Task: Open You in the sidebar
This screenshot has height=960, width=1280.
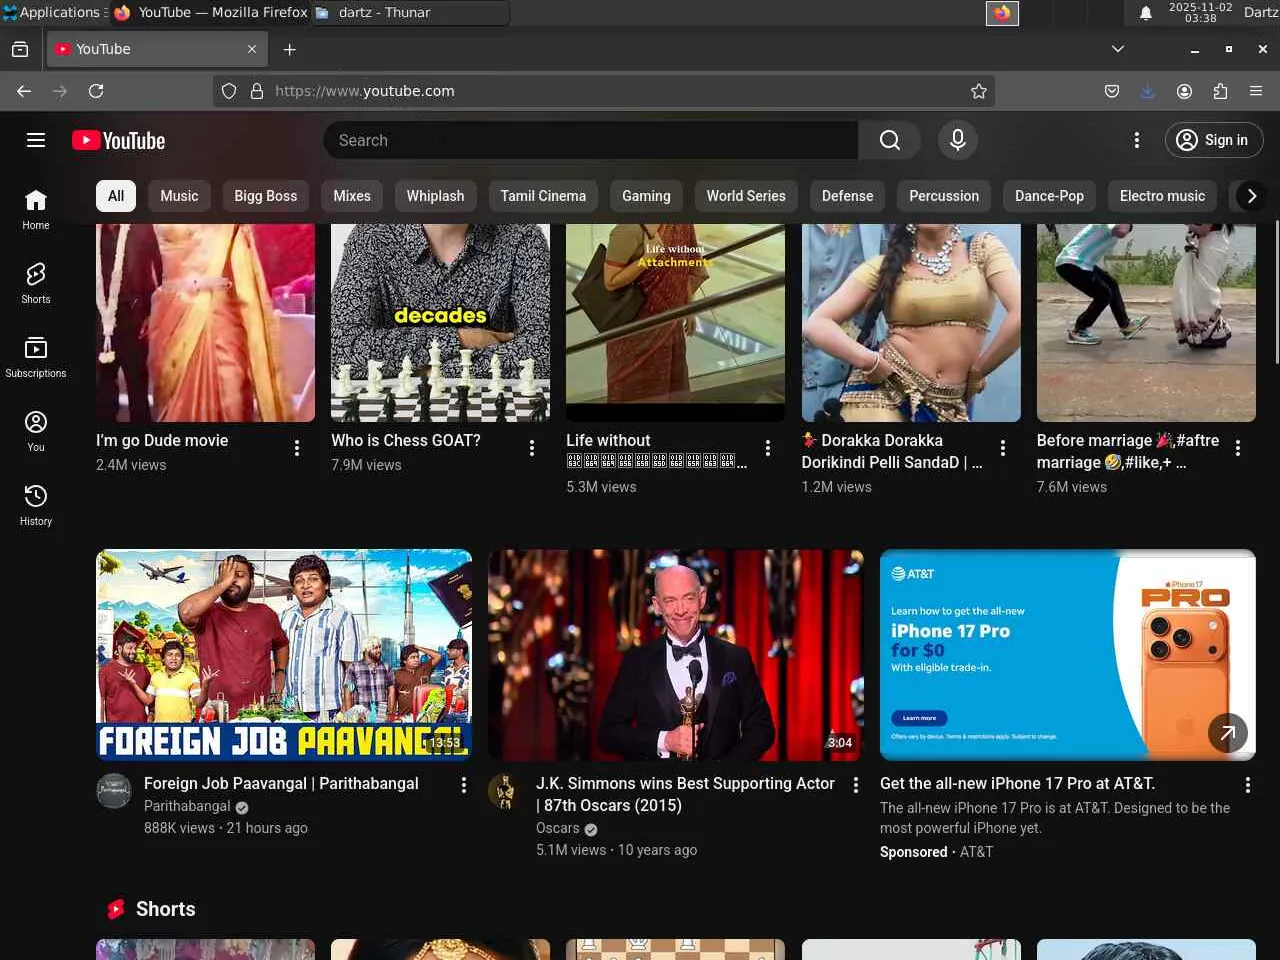Action: coord(36,432)
